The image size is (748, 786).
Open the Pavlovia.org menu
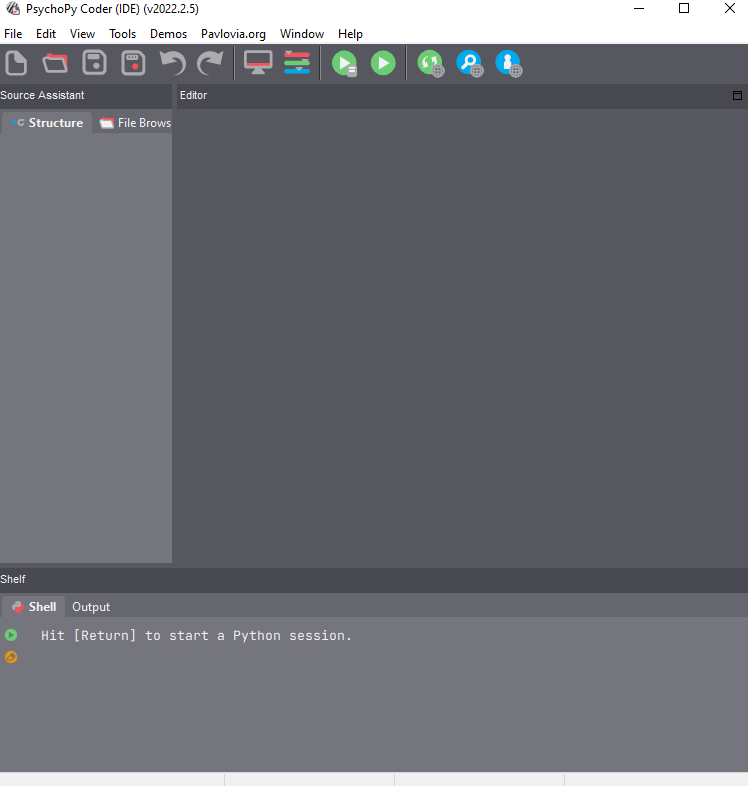[x=233, y=34]
